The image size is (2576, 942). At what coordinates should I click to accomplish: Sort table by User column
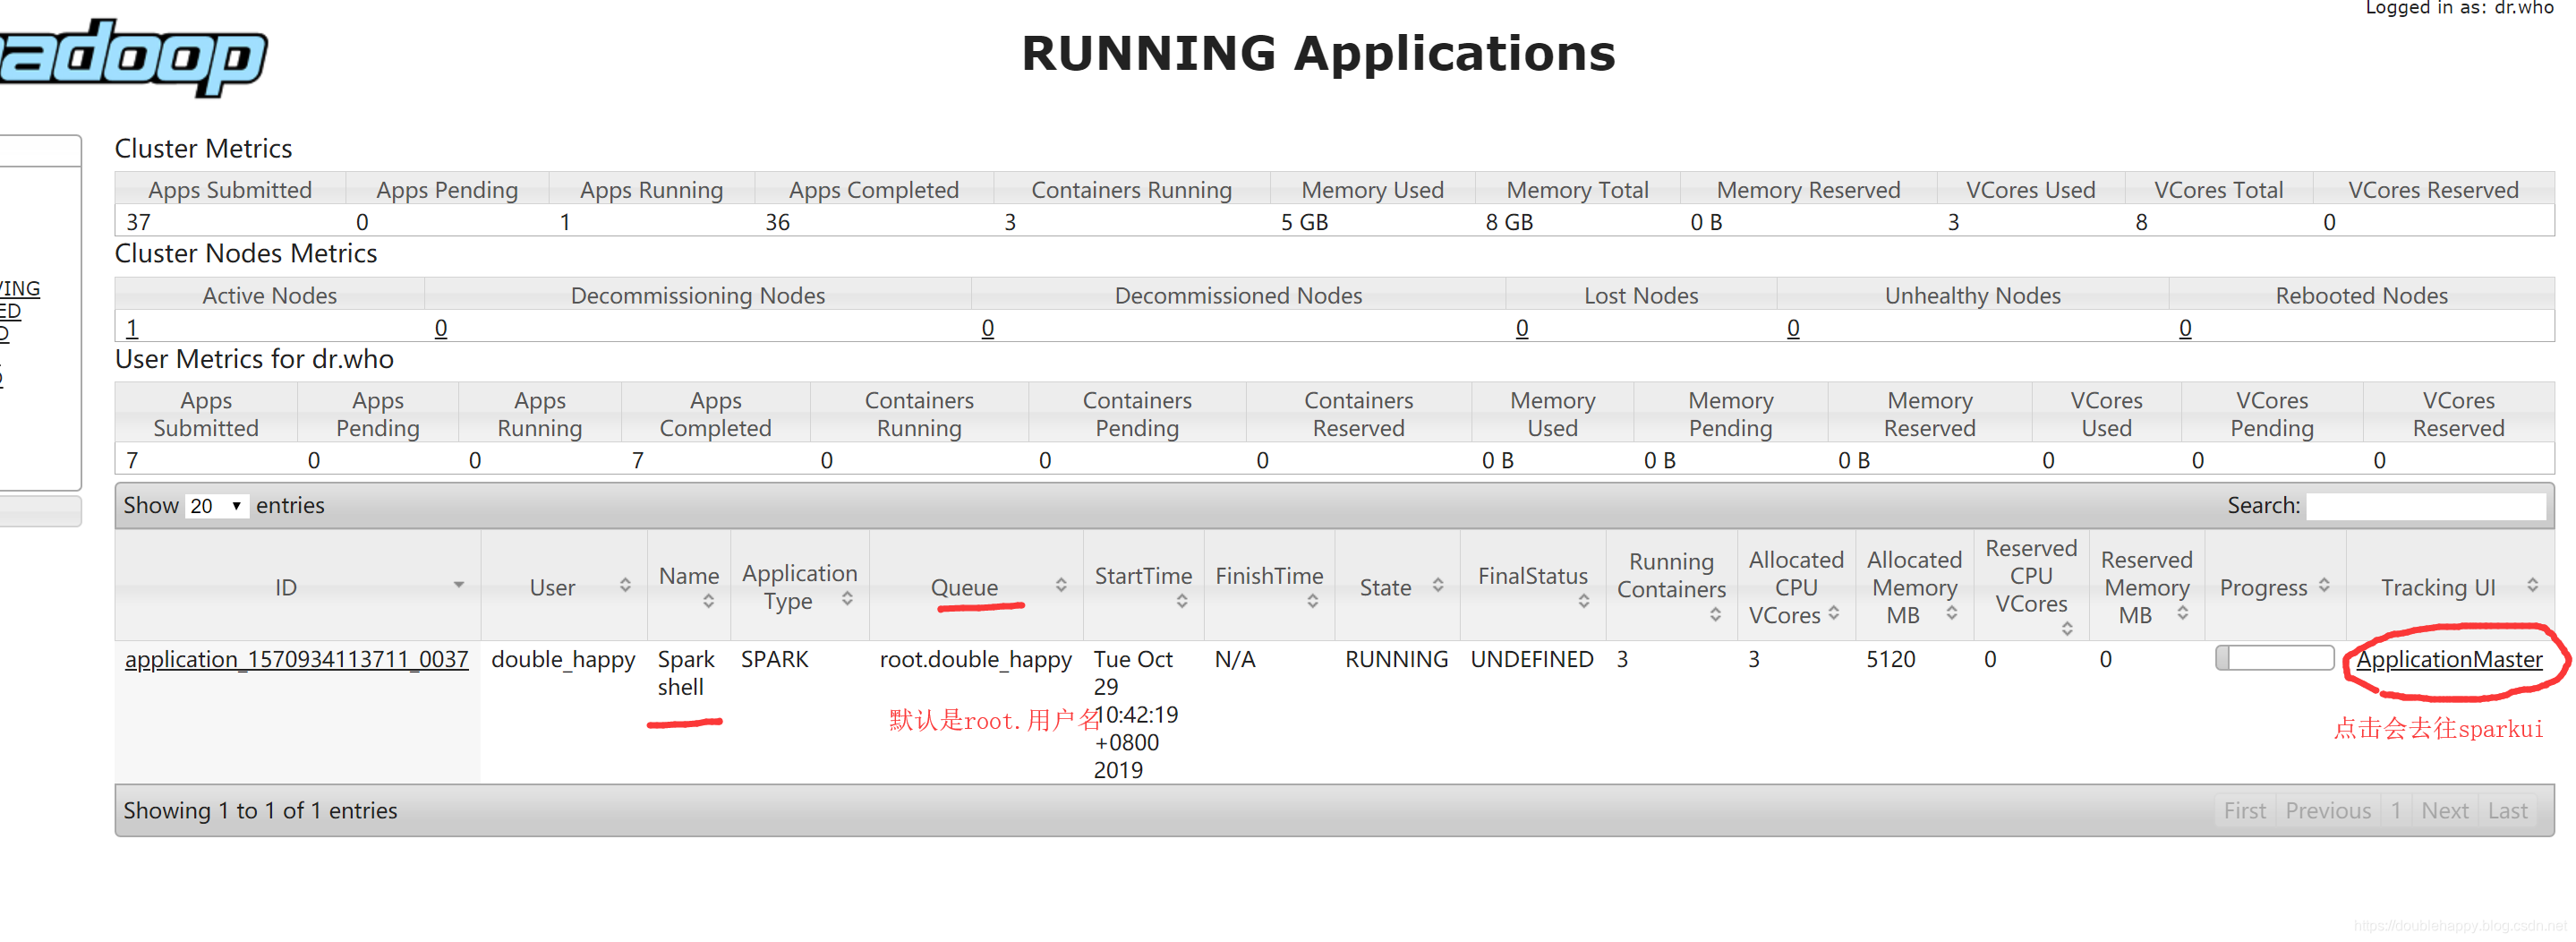tap(564, 586)
